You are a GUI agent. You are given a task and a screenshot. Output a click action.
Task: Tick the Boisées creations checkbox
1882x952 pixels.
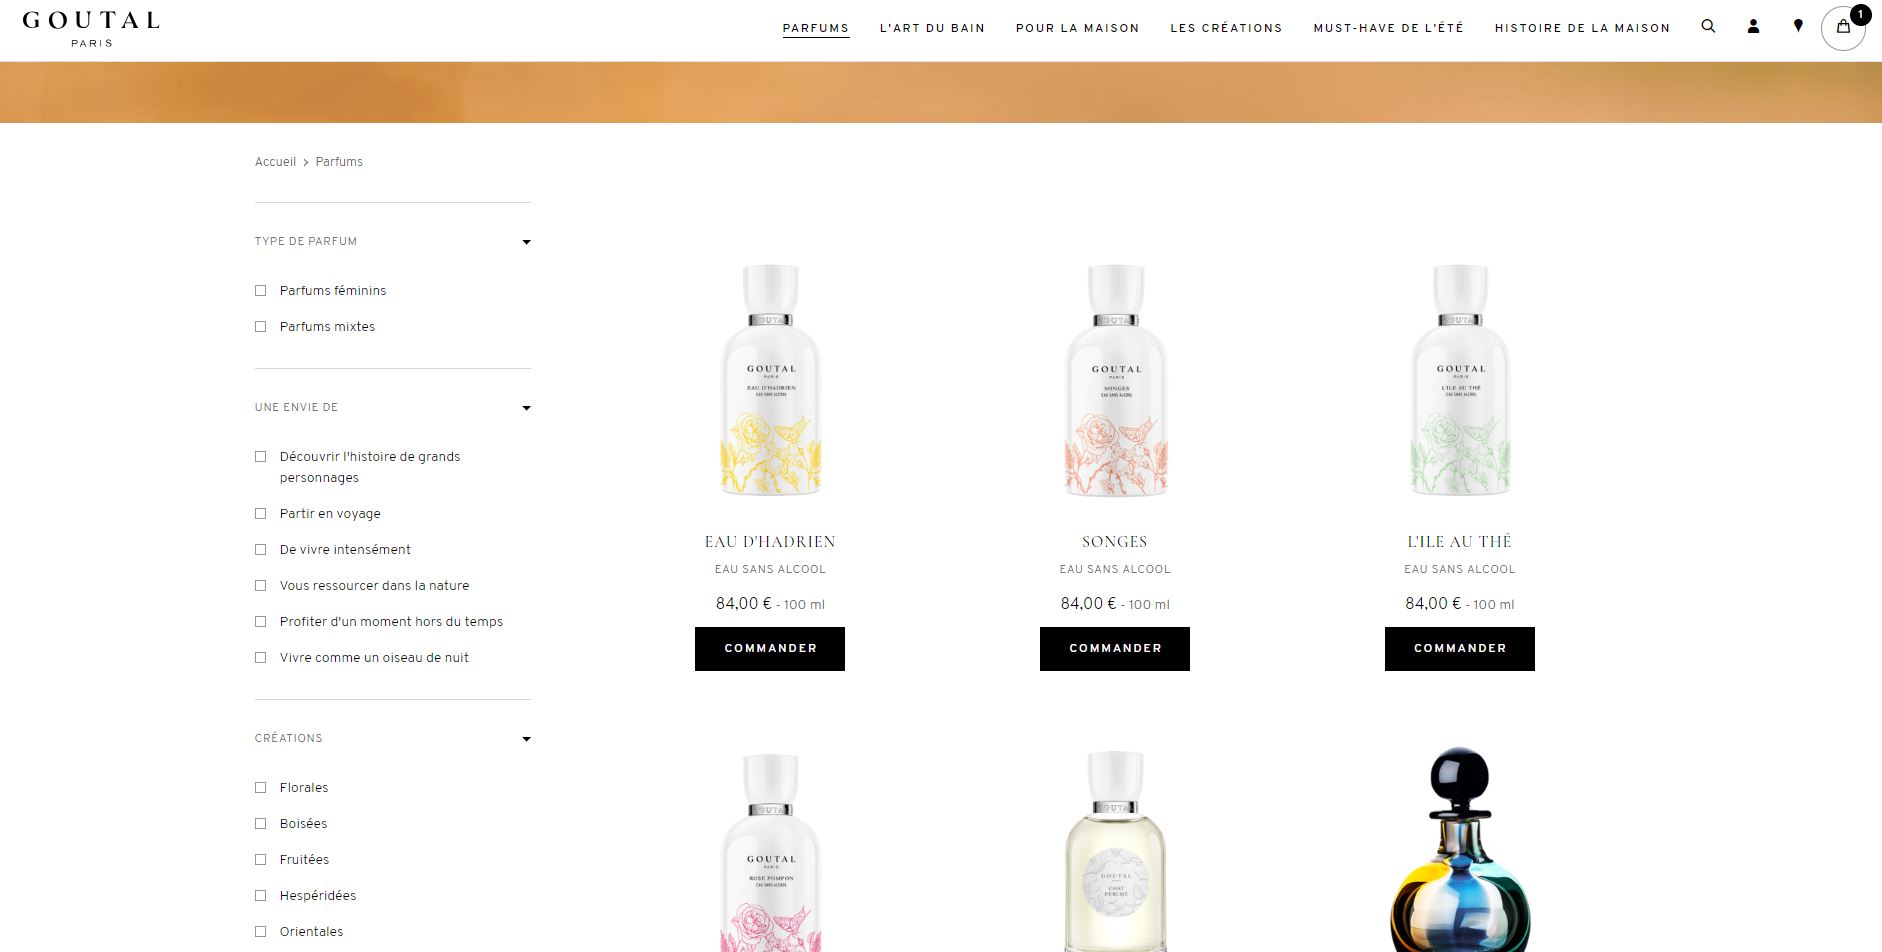261,824
